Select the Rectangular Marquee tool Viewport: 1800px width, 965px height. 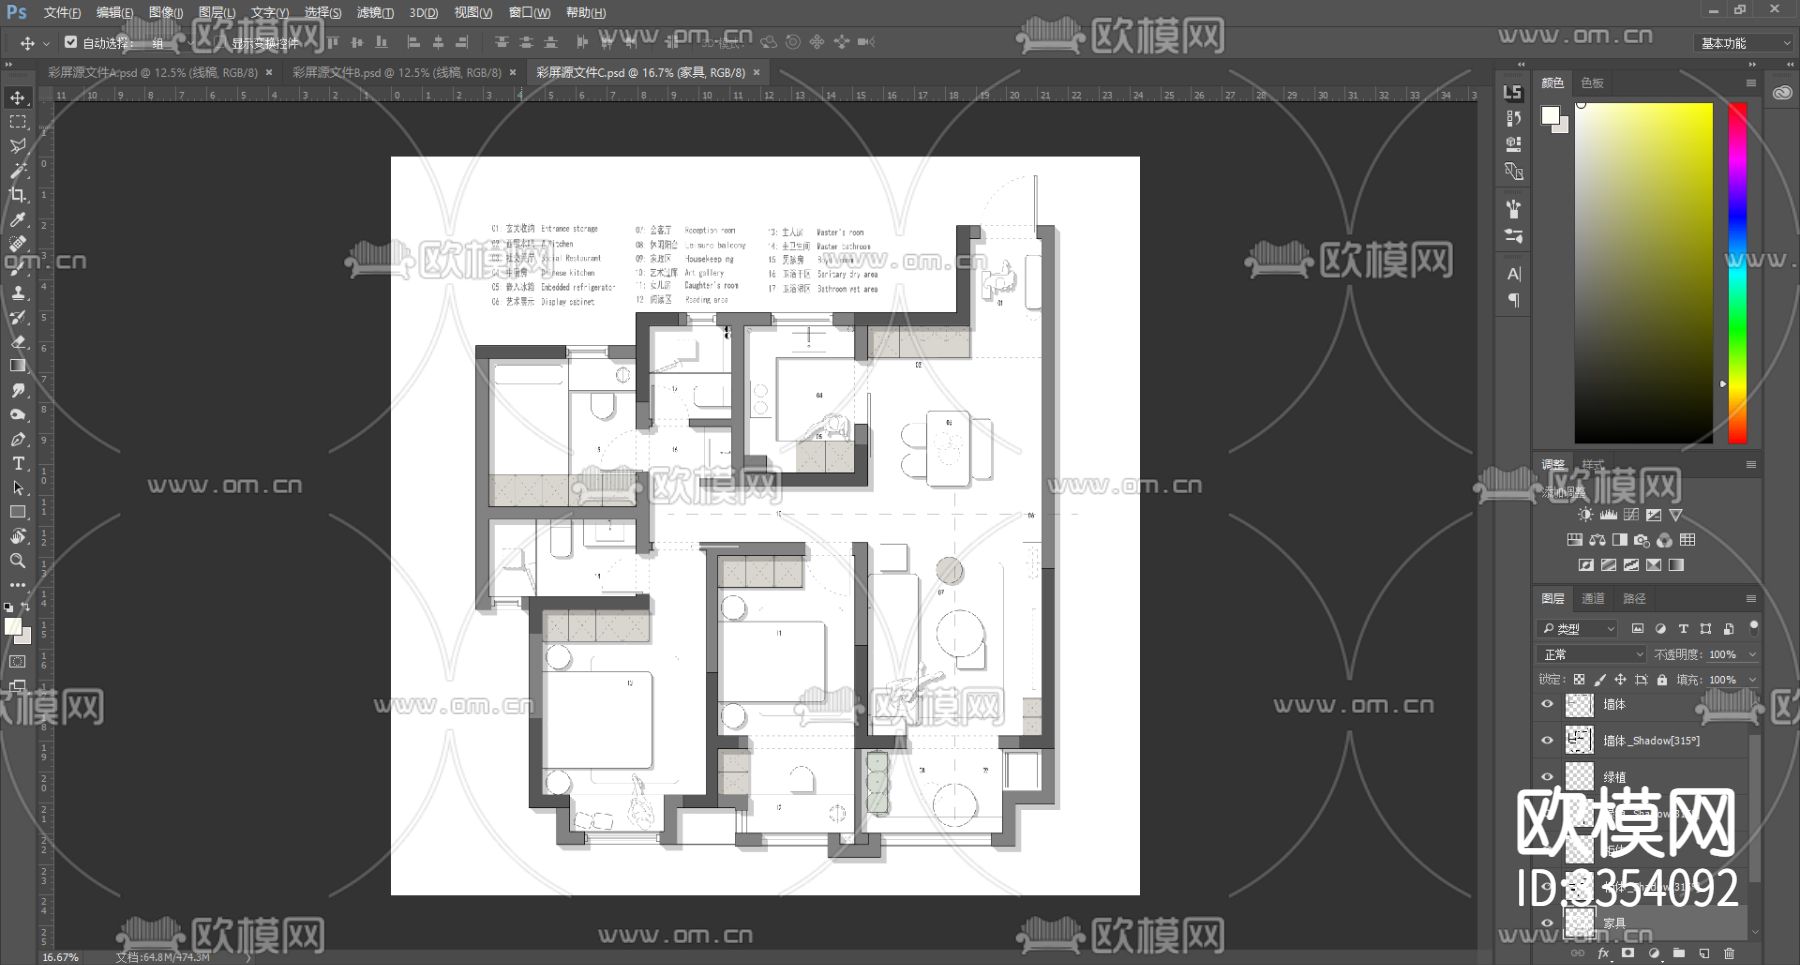(18, 122)
